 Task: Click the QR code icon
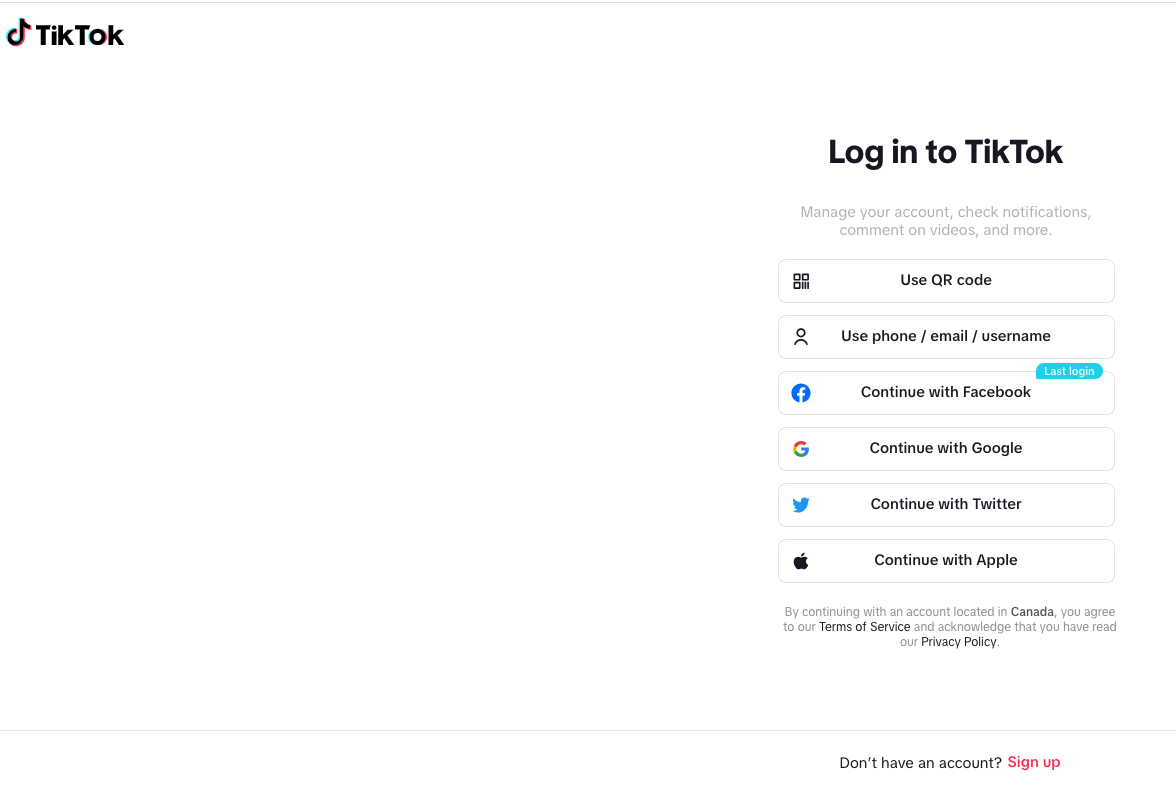(x=801, y=281)
